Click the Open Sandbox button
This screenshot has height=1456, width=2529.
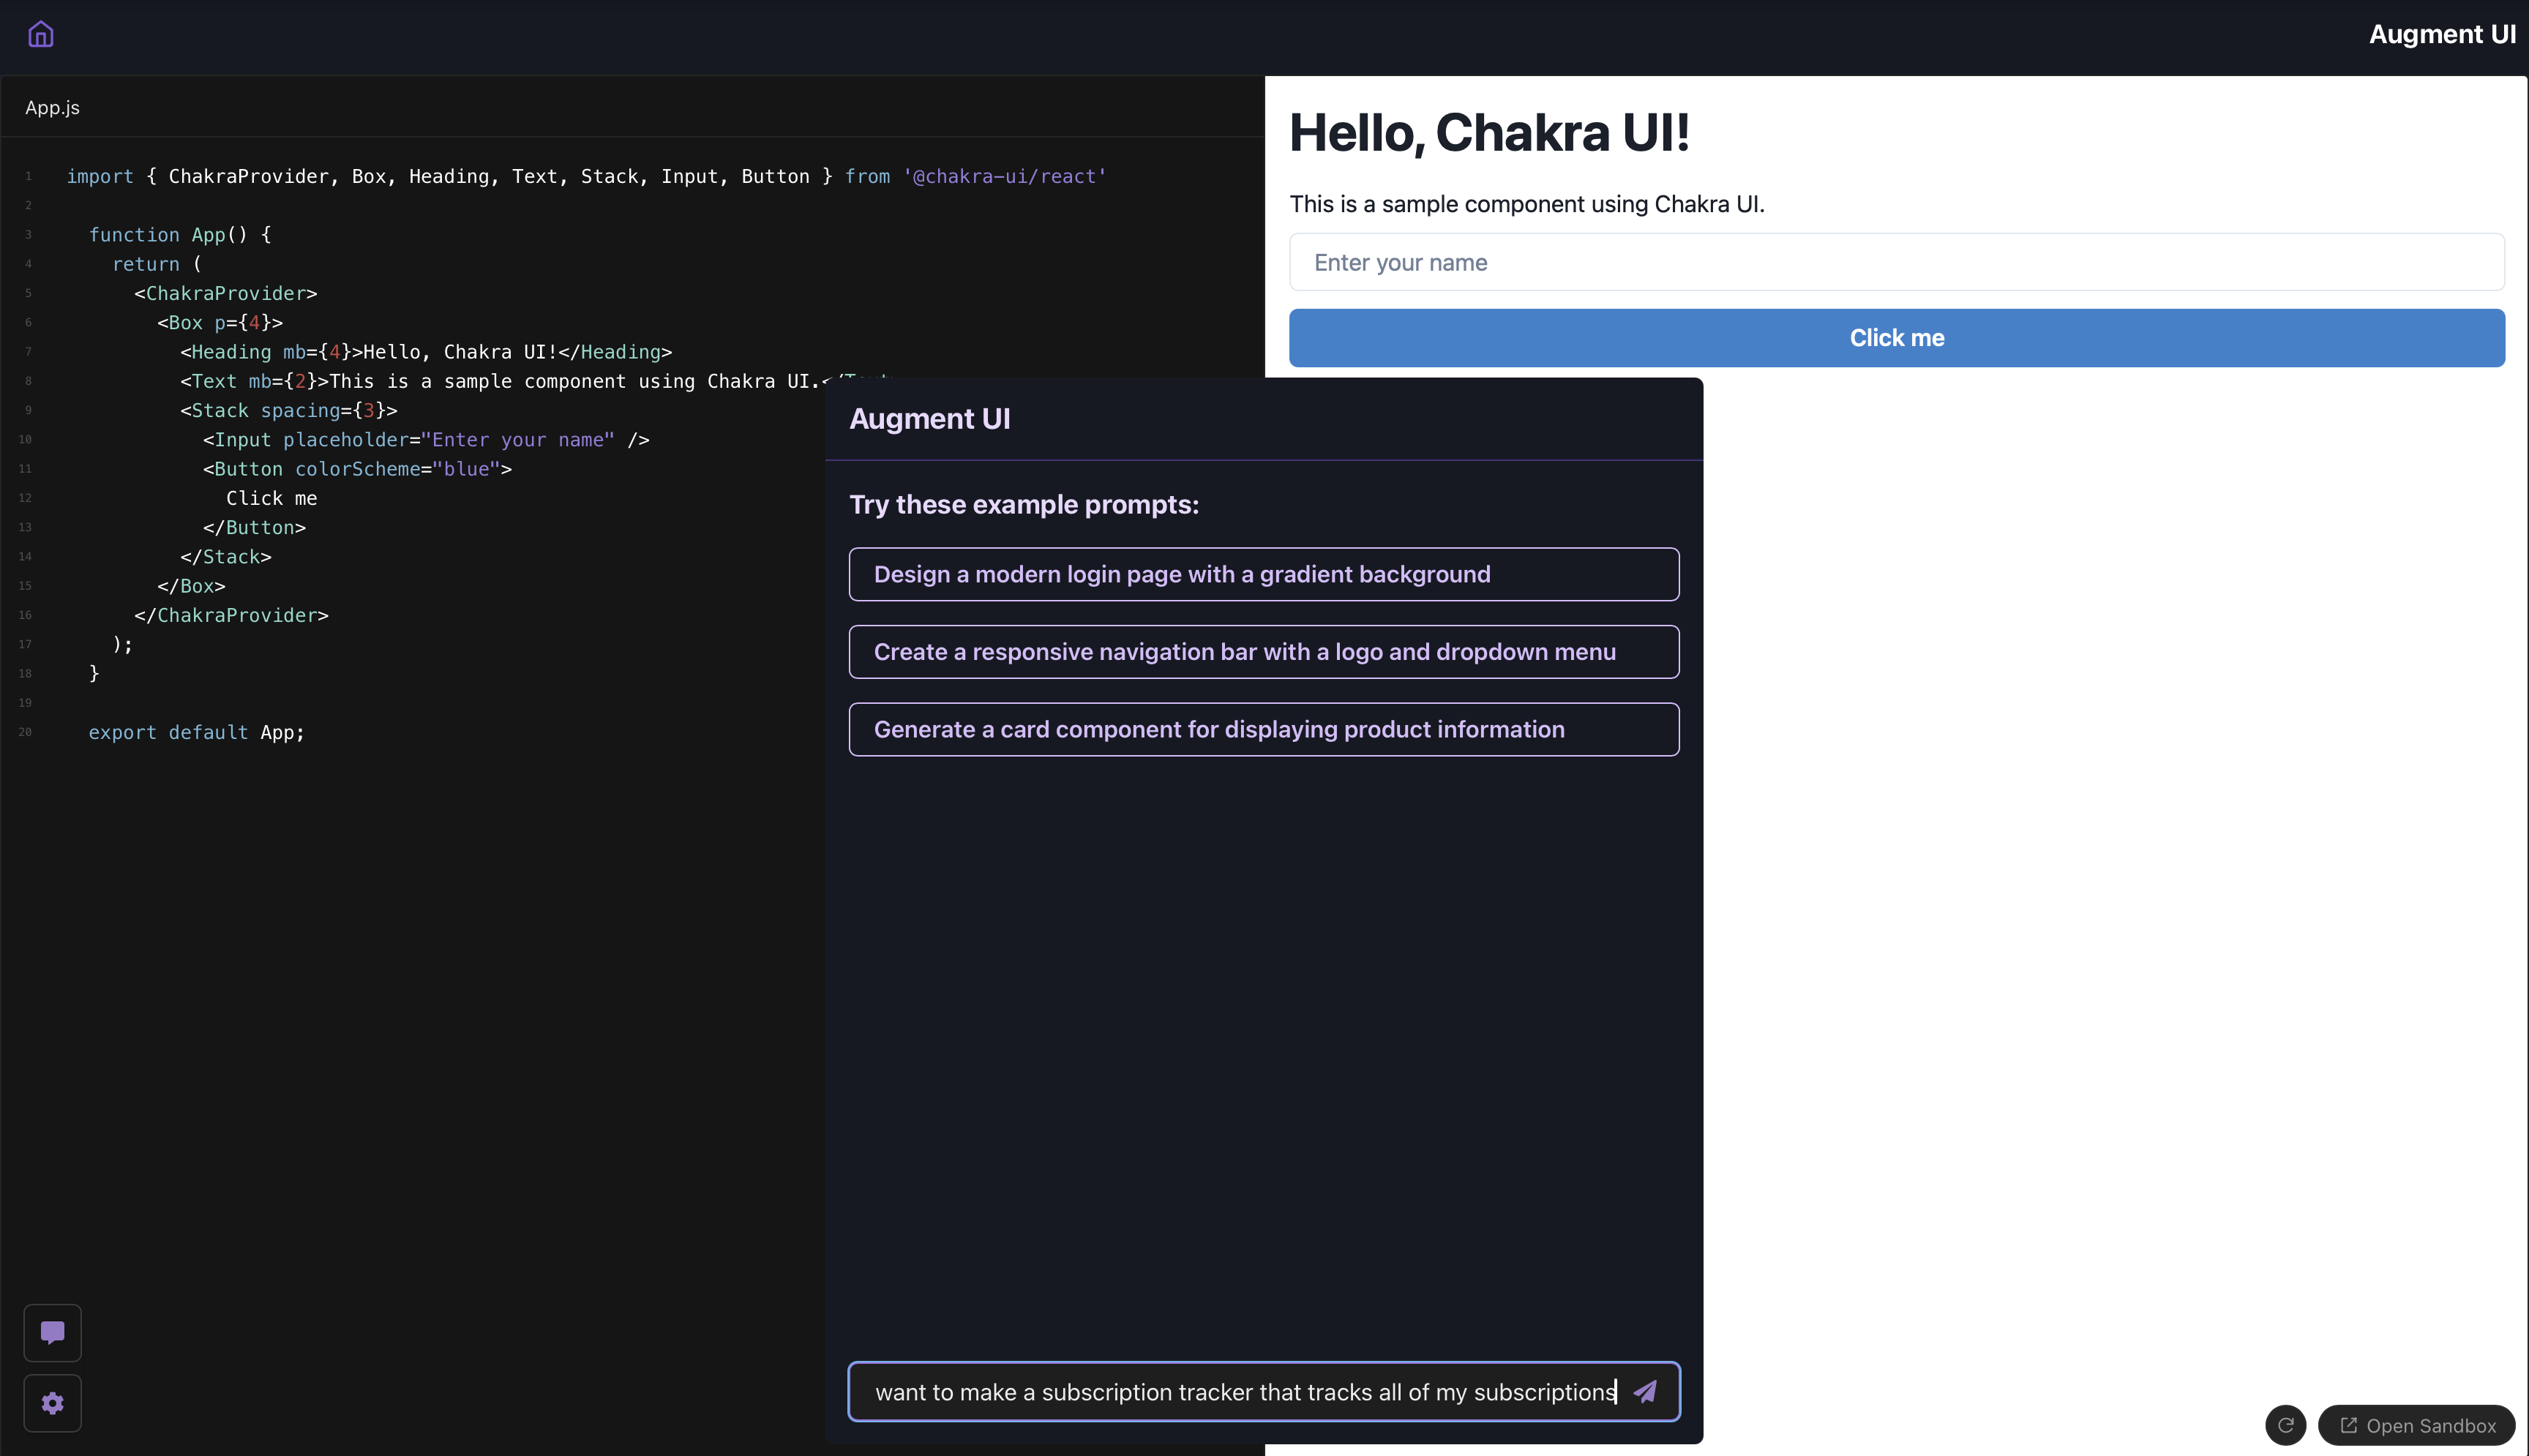coord(2417,1425)
